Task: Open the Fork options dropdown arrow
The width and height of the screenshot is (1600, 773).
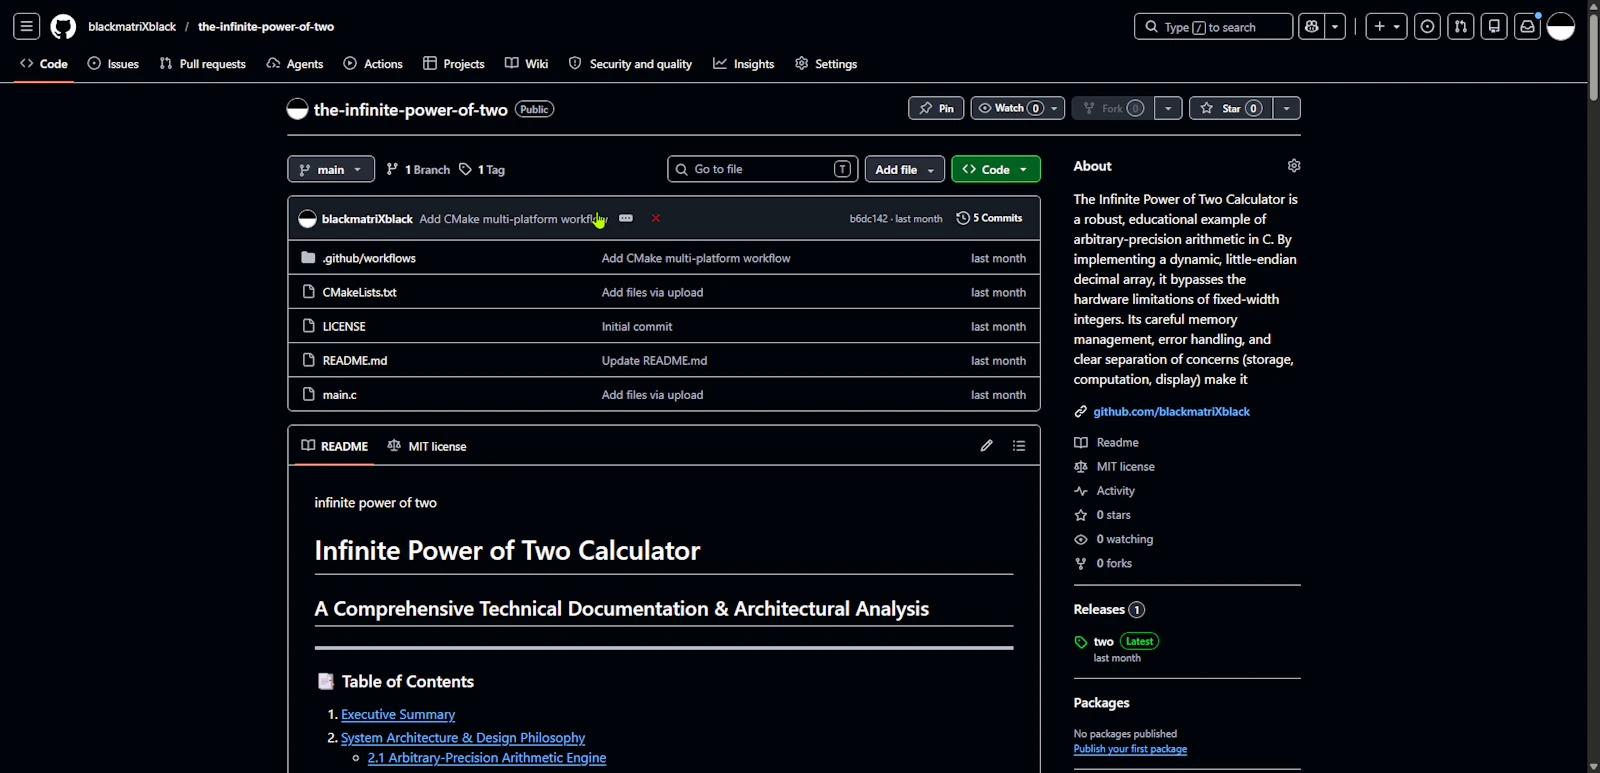Action: [x=1168, y=108]
